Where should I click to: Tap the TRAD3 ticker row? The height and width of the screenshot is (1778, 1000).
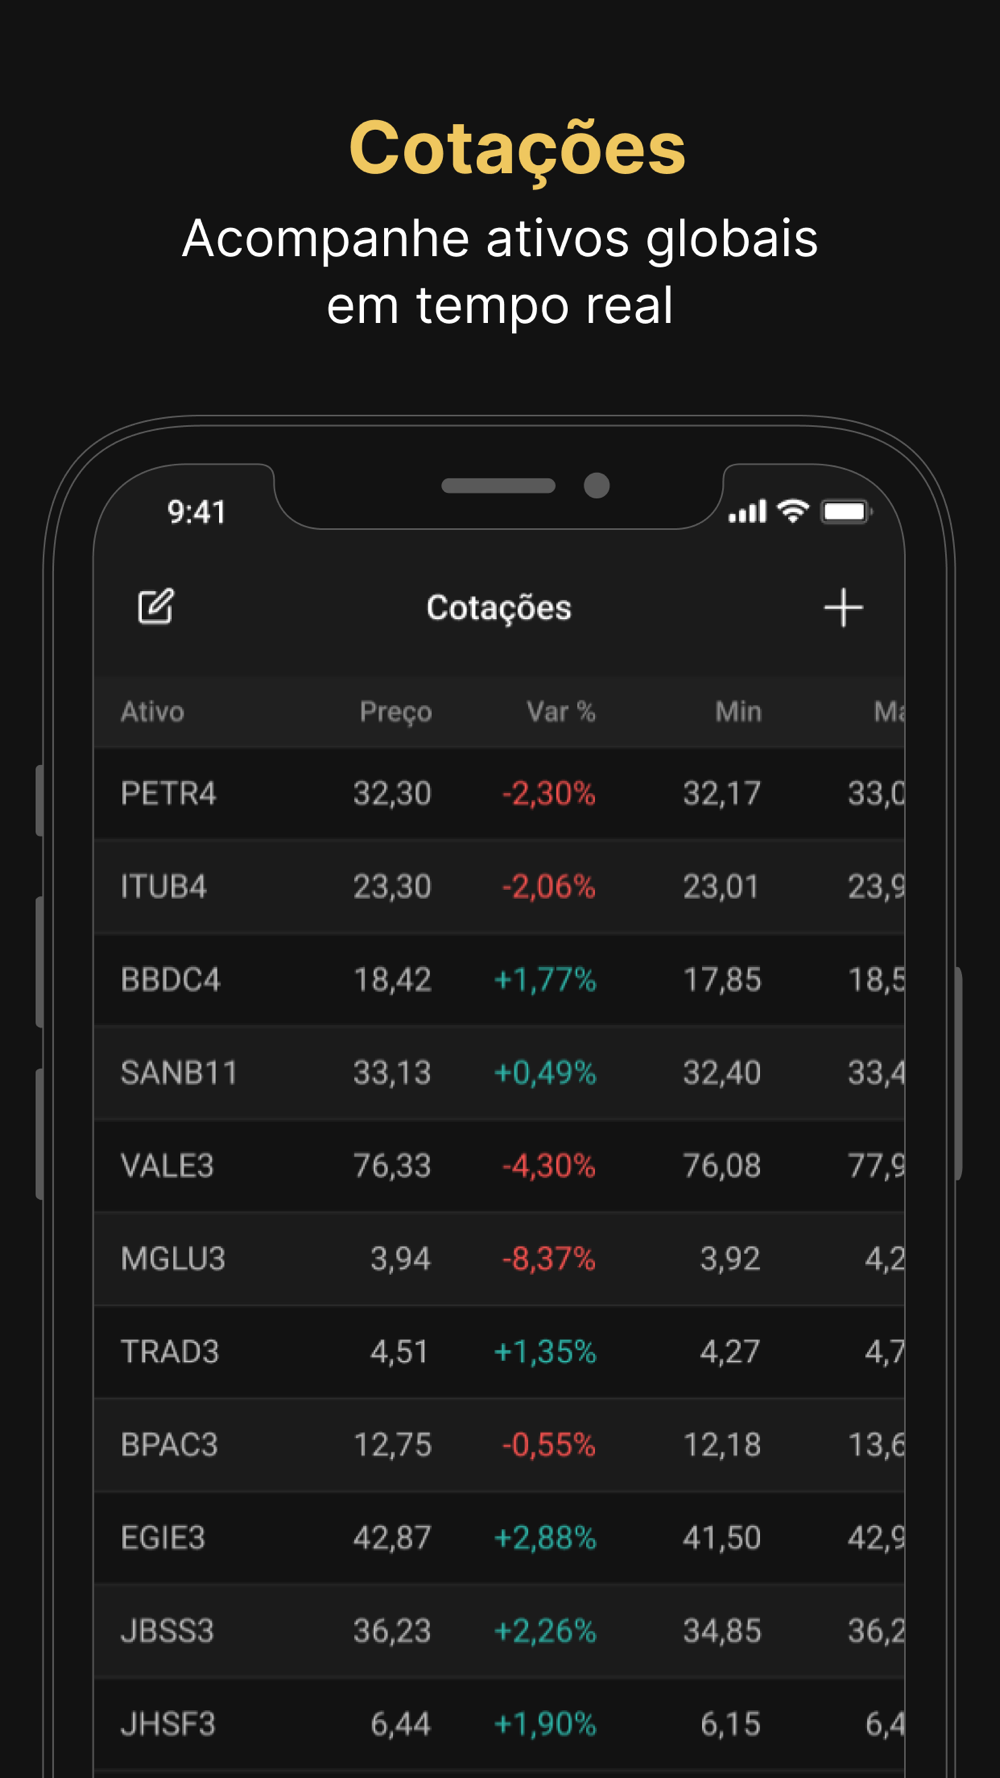[499, 1352]
